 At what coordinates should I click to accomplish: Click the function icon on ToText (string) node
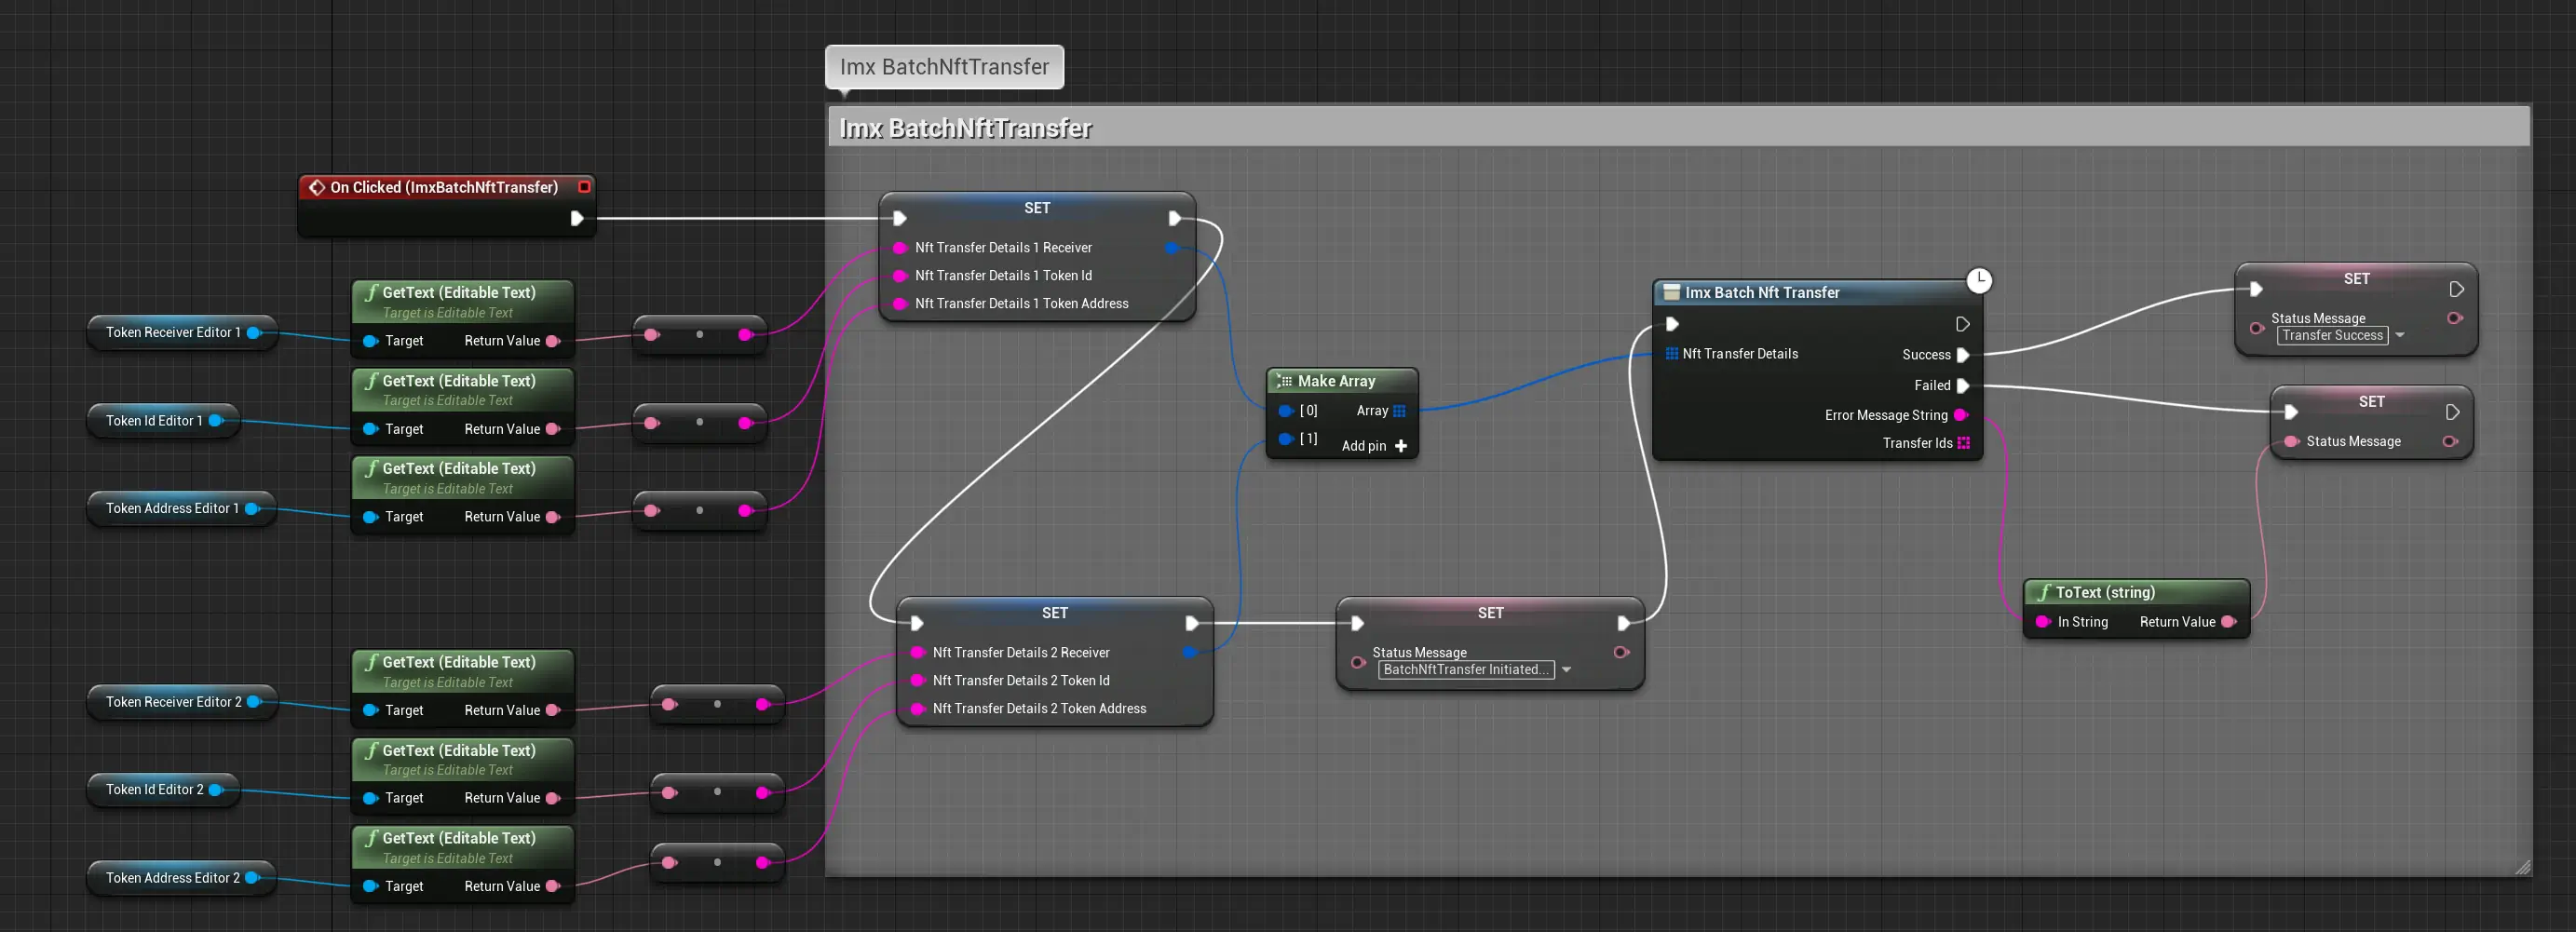coord(2043,592)
